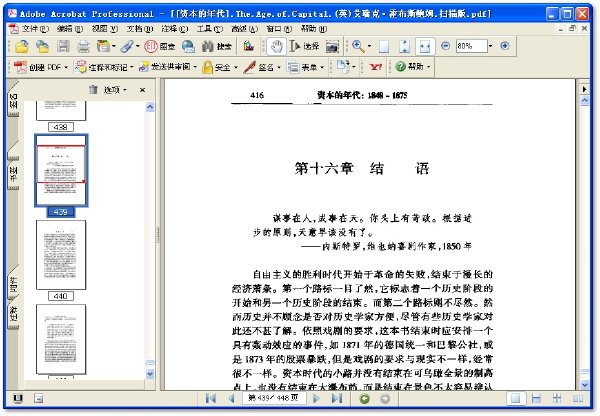Click the page number field 第 439/448 页
This screenshot has height=416, width=600.
[x=273, y=398]
